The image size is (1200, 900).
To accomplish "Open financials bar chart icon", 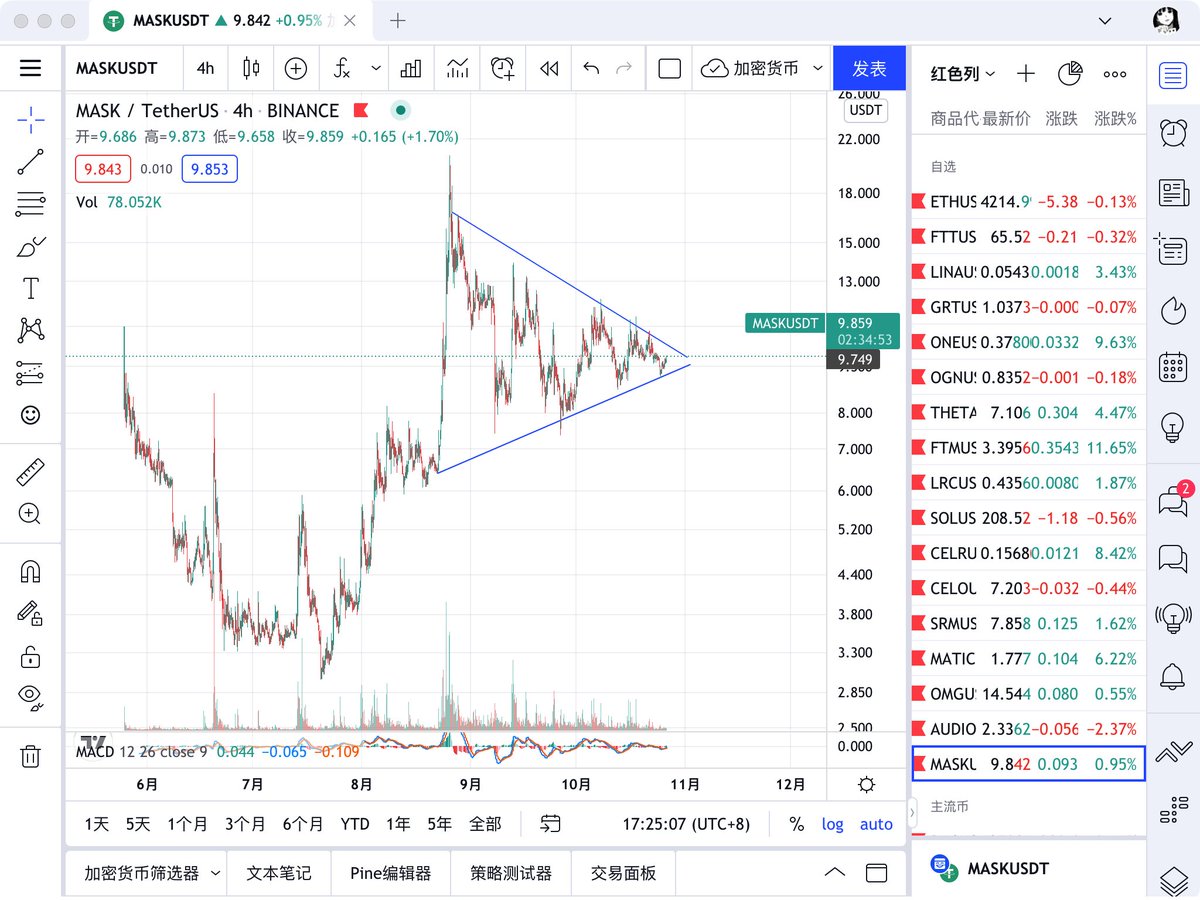I will coord(411,68).
